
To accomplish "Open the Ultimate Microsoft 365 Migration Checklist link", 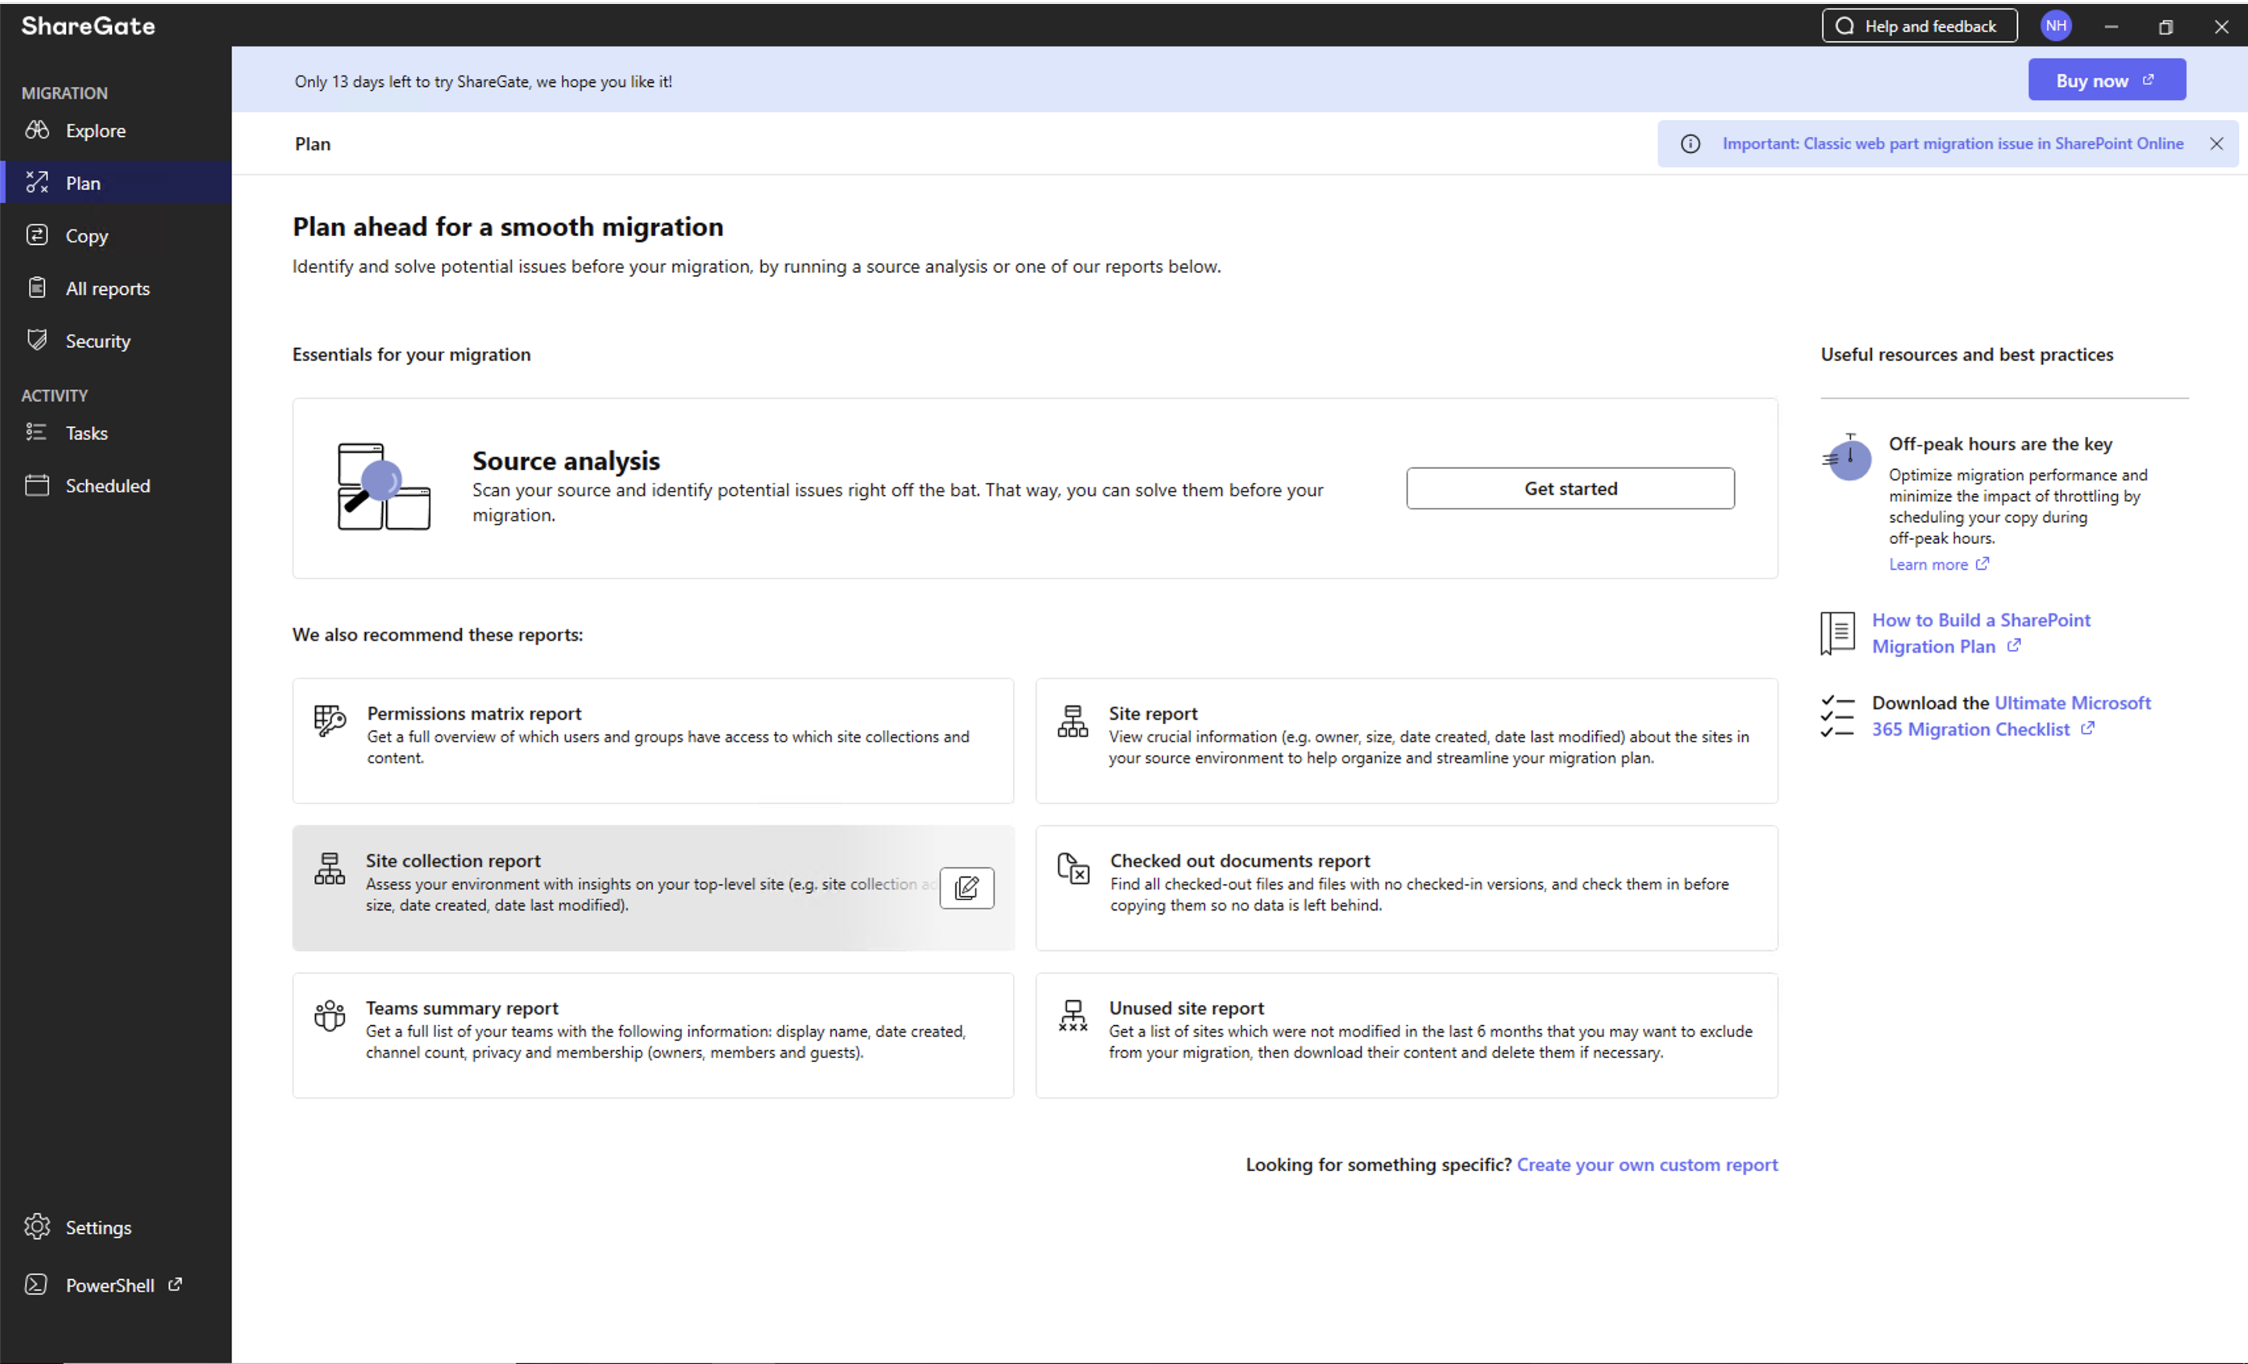I will pos(2011,716).
